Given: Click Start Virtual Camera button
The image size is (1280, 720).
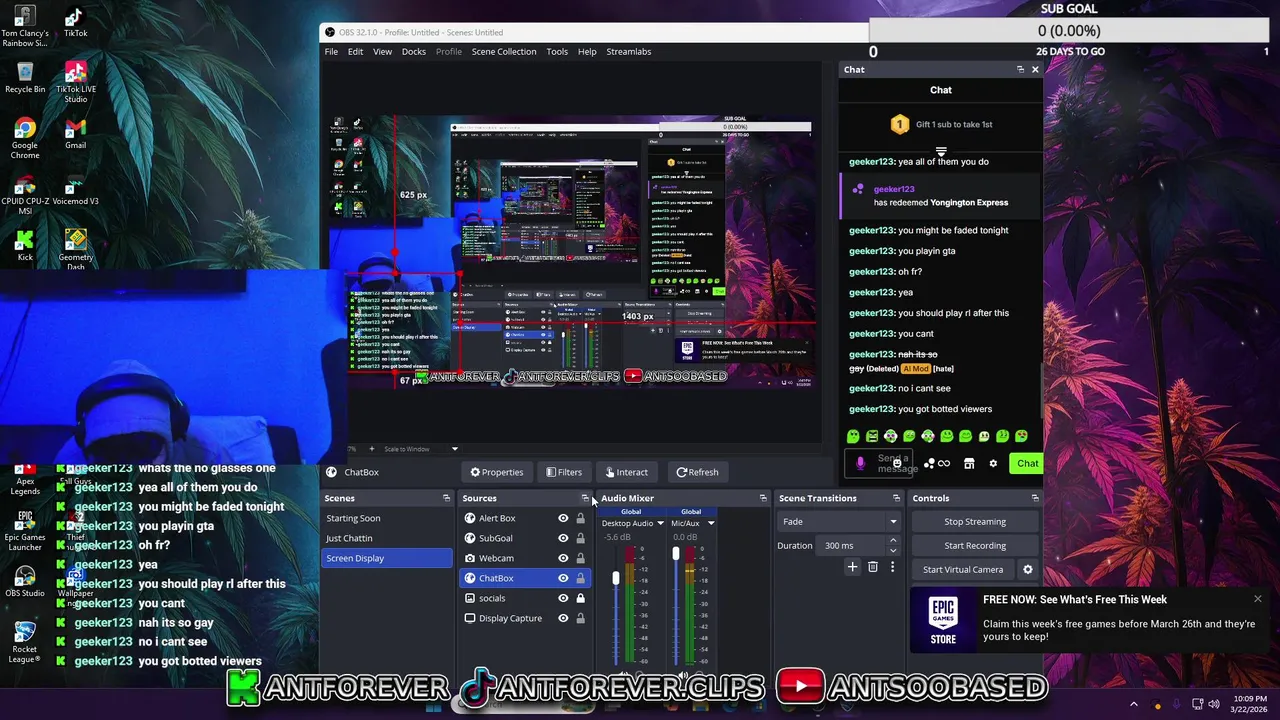Looking at the screenshot, I should 963,569.
